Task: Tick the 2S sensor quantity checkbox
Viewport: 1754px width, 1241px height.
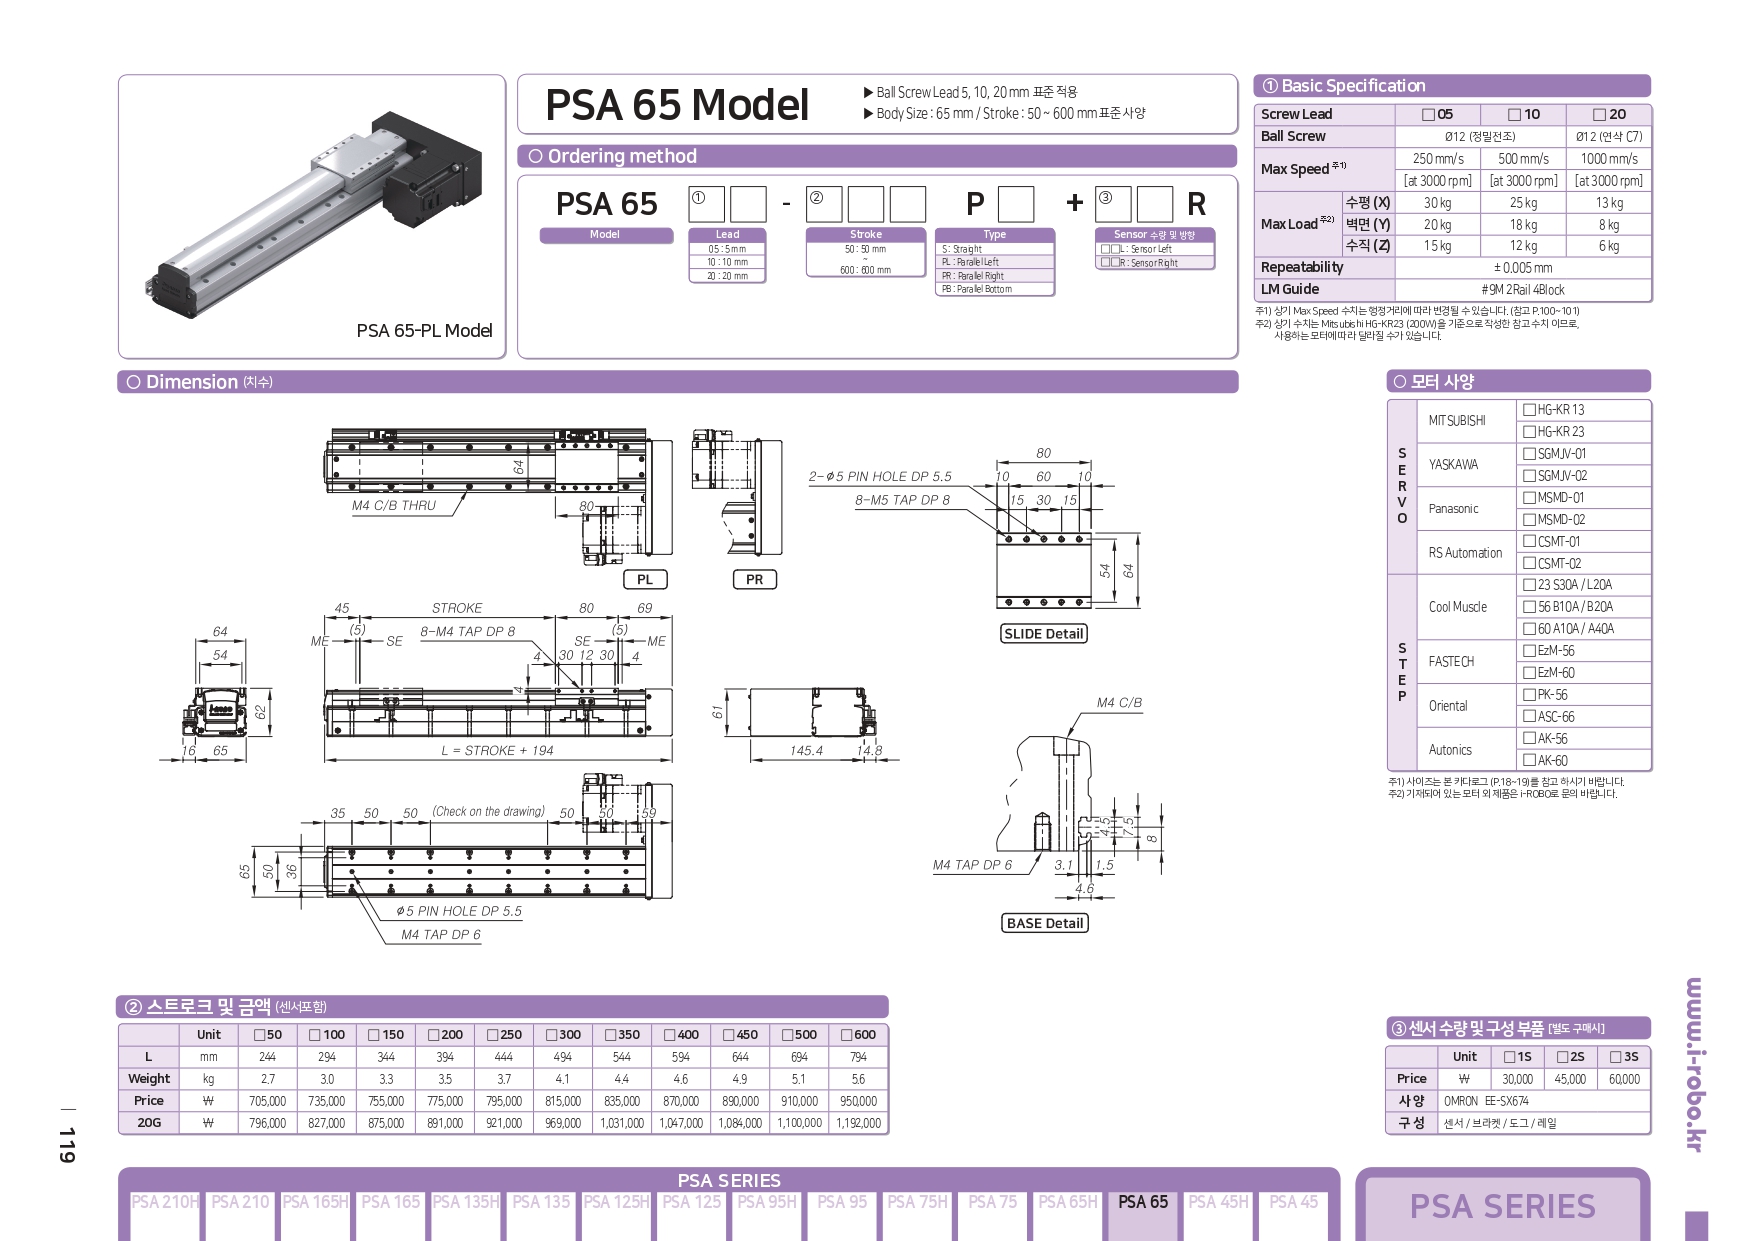Action: click(1563, 1057)
